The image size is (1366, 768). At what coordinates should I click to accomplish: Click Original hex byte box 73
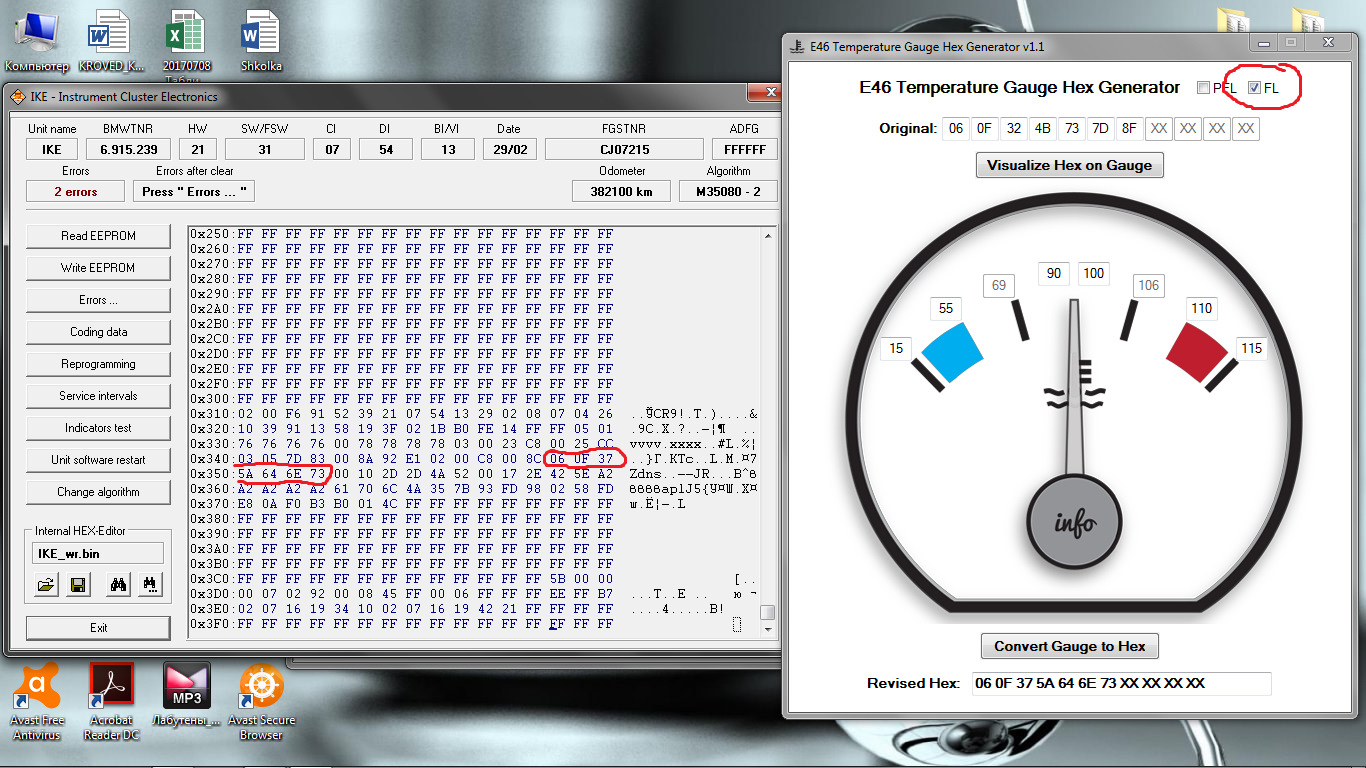pos(1072,128)
